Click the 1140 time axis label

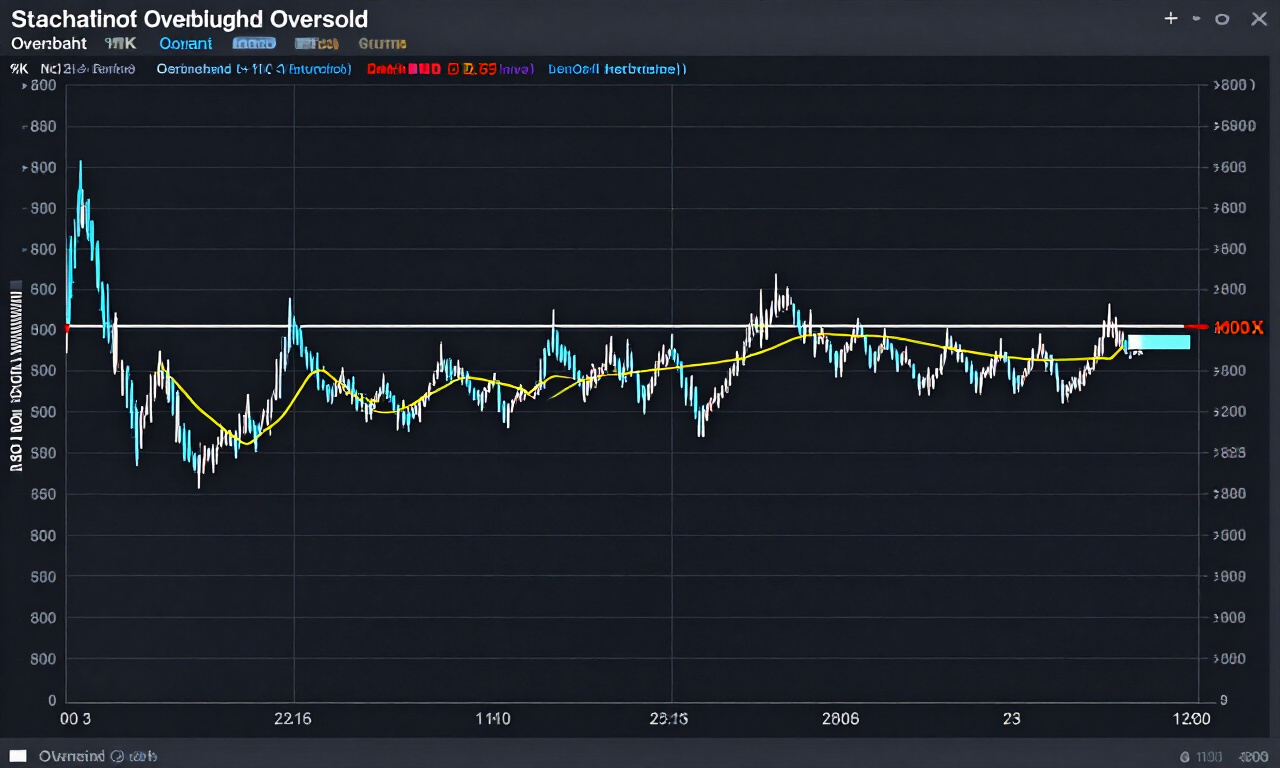pos(491,718)
